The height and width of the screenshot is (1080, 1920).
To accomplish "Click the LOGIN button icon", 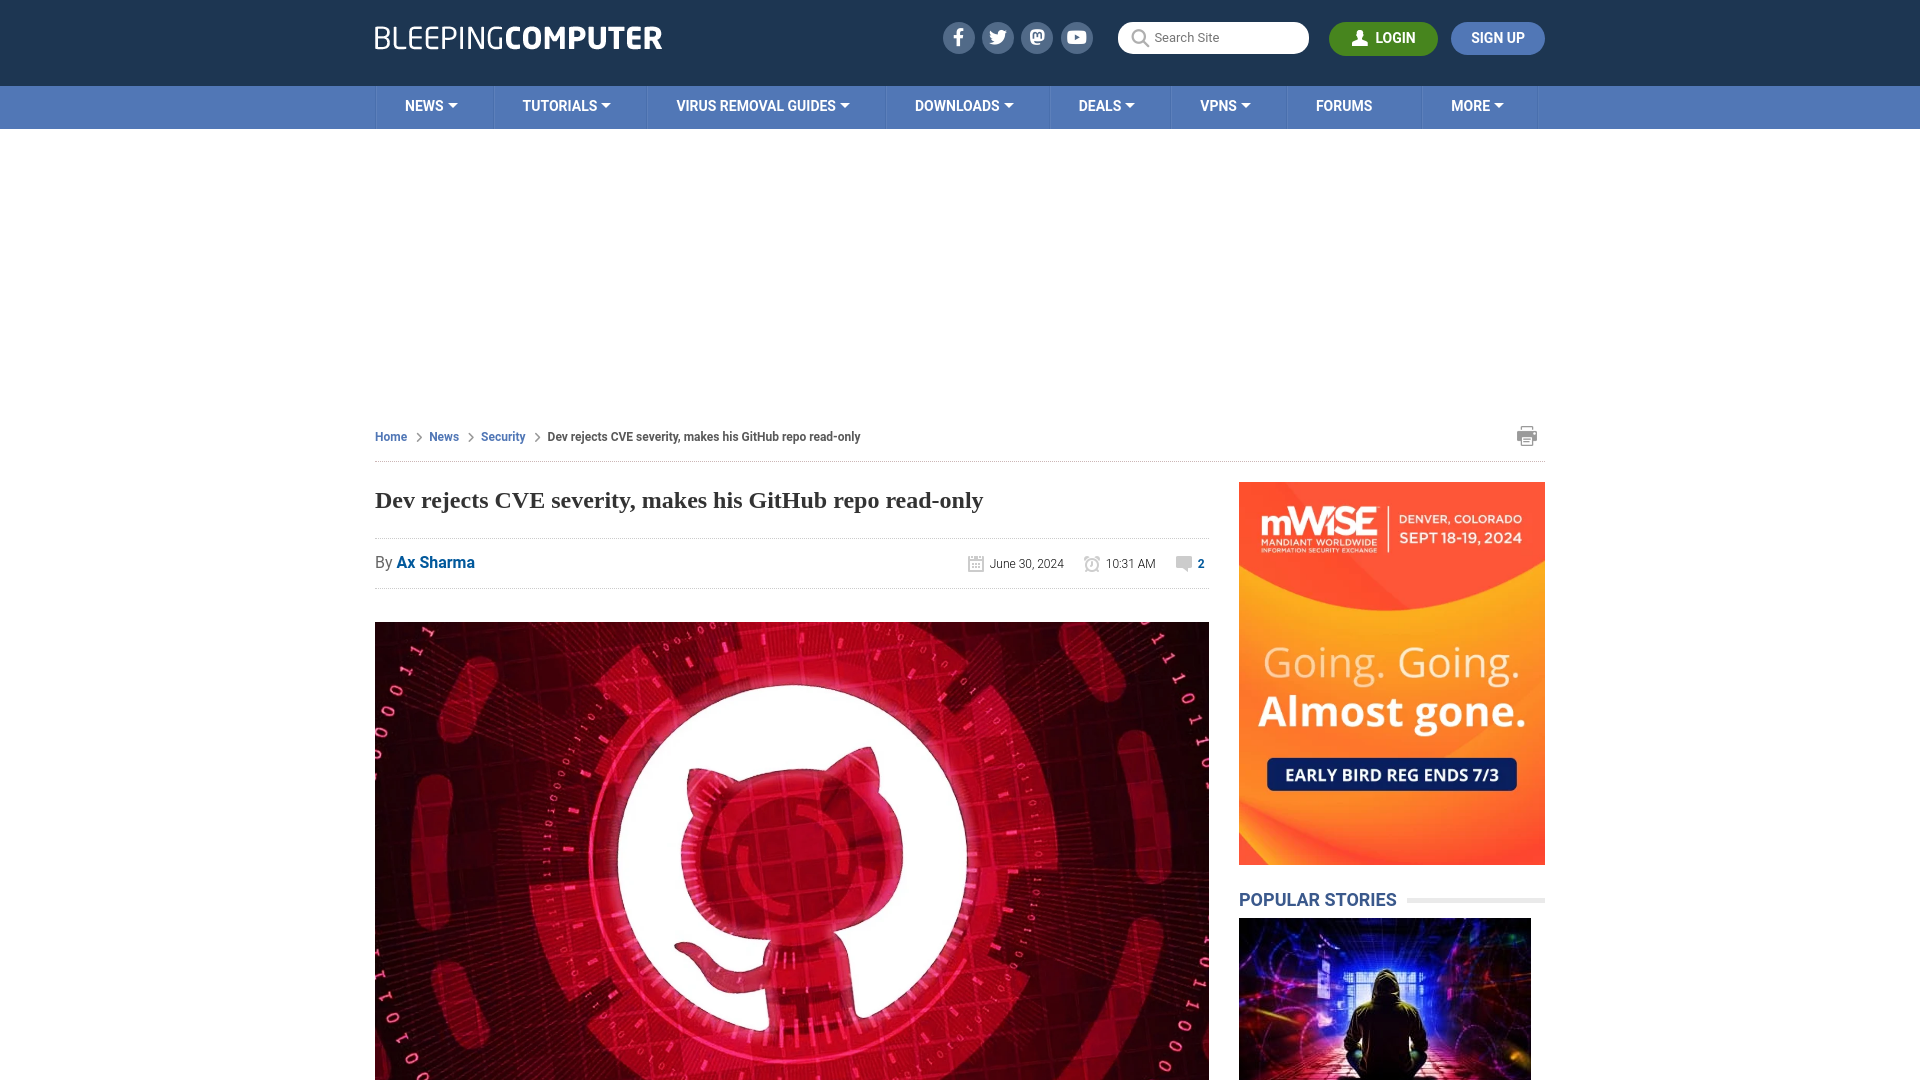I will tap(1358, 38).
